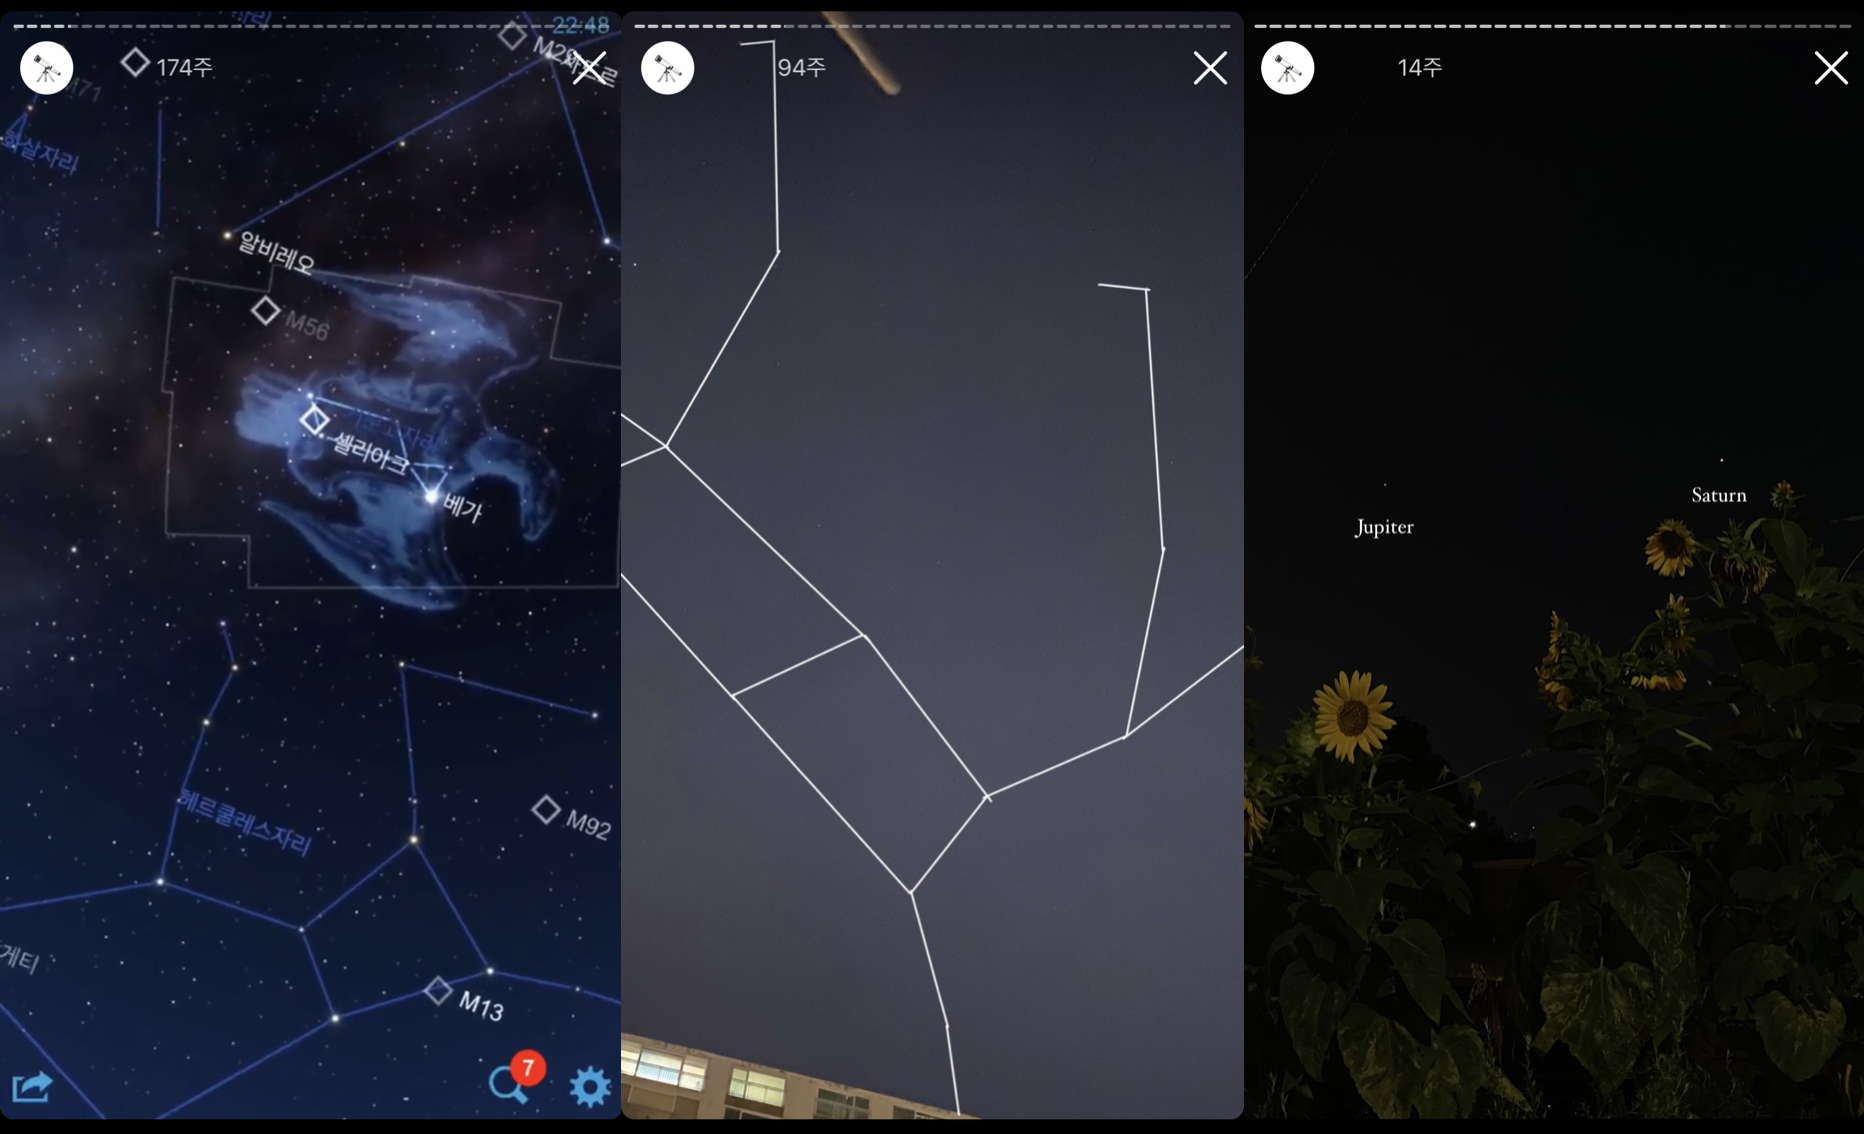Select the M56 diamond marker
This screenshot has height=1134, width=1864.
click(x=266, y=311)
